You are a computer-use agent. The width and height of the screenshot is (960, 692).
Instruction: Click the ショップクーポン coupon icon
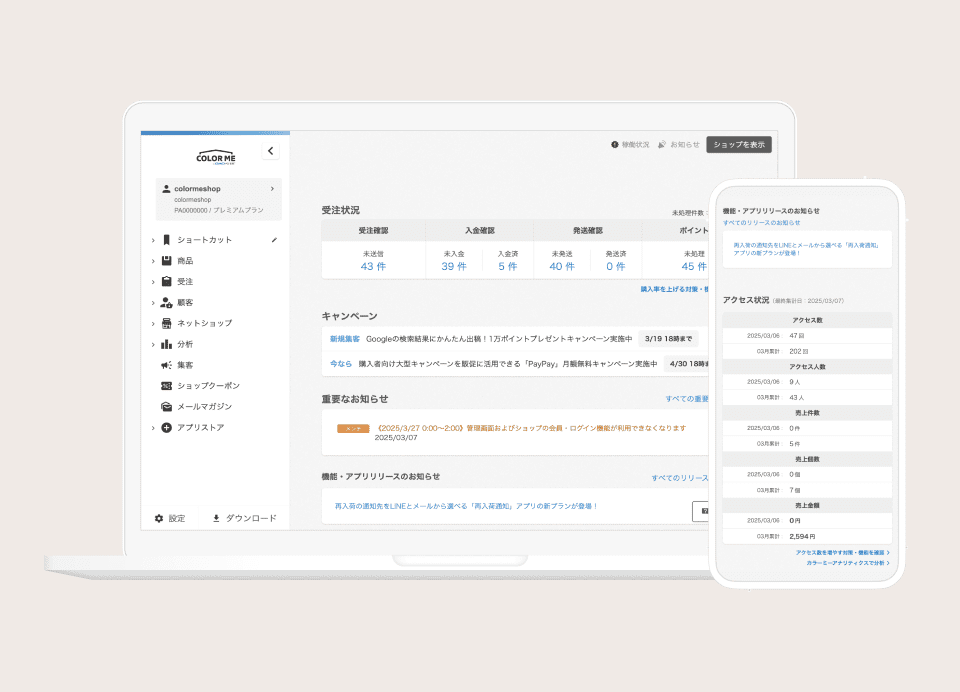tap(166, 386)
